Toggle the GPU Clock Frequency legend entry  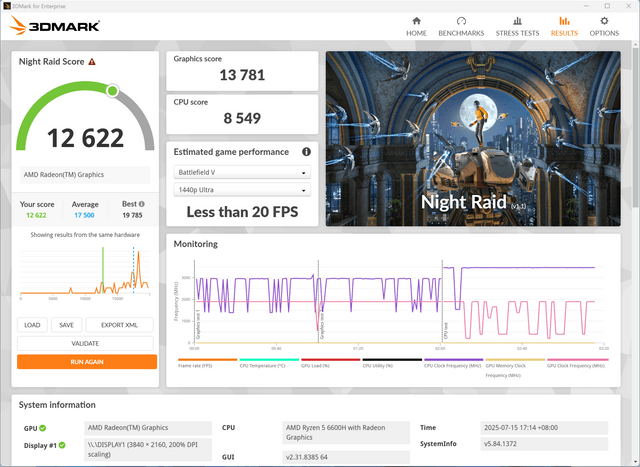tap(576, 363)
